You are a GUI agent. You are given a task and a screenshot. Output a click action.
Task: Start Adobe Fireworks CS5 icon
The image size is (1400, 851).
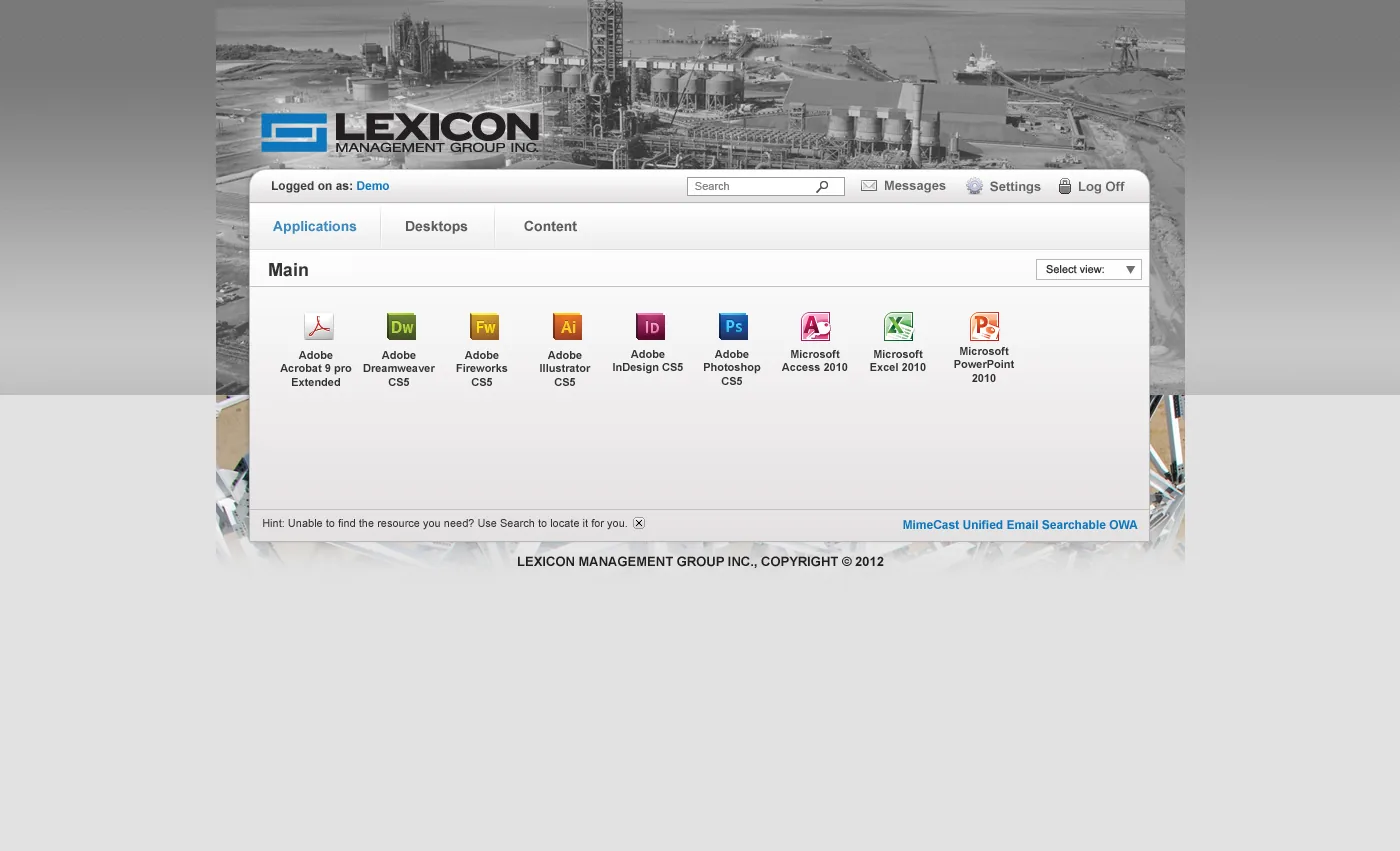(x=484, y=327)
